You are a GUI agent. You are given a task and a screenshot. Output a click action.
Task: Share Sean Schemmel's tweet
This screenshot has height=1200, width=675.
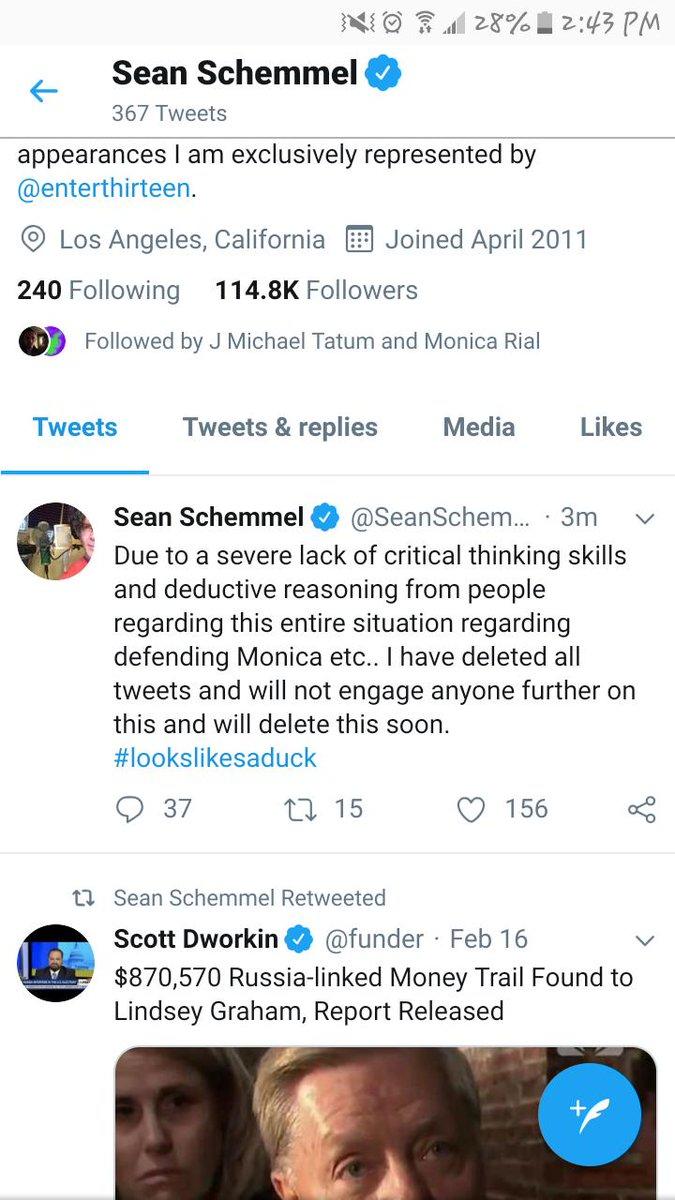(x=642, y=809)
